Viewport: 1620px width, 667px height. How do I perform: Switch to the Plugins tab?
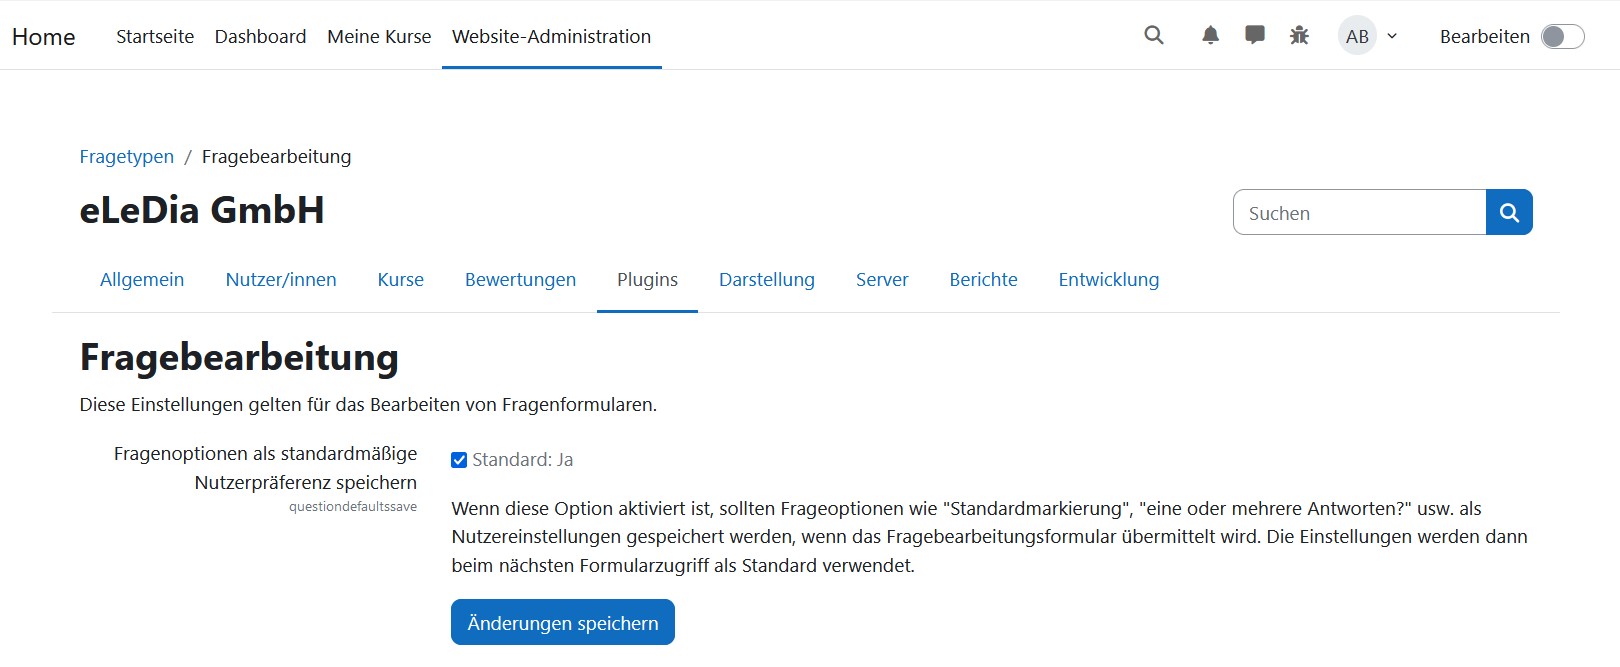(x=647, y=280)
